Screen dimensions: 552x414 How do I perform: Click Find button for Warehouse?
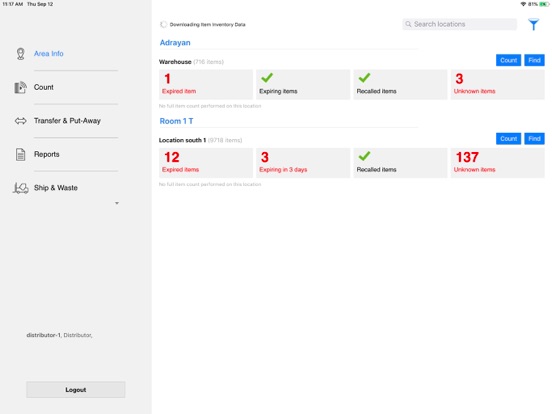(x=534, y=60)
